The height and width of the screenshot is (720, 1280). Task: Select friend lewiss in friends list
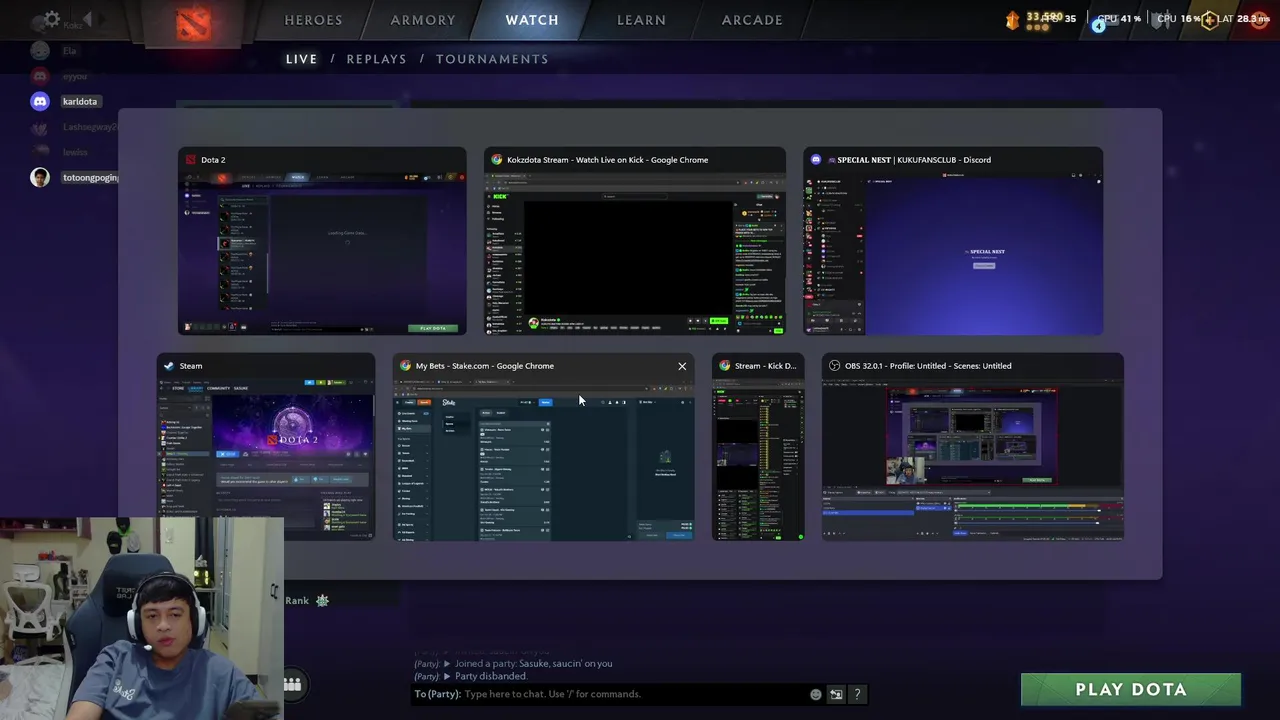pyautogui.click(x=76, y=152)
